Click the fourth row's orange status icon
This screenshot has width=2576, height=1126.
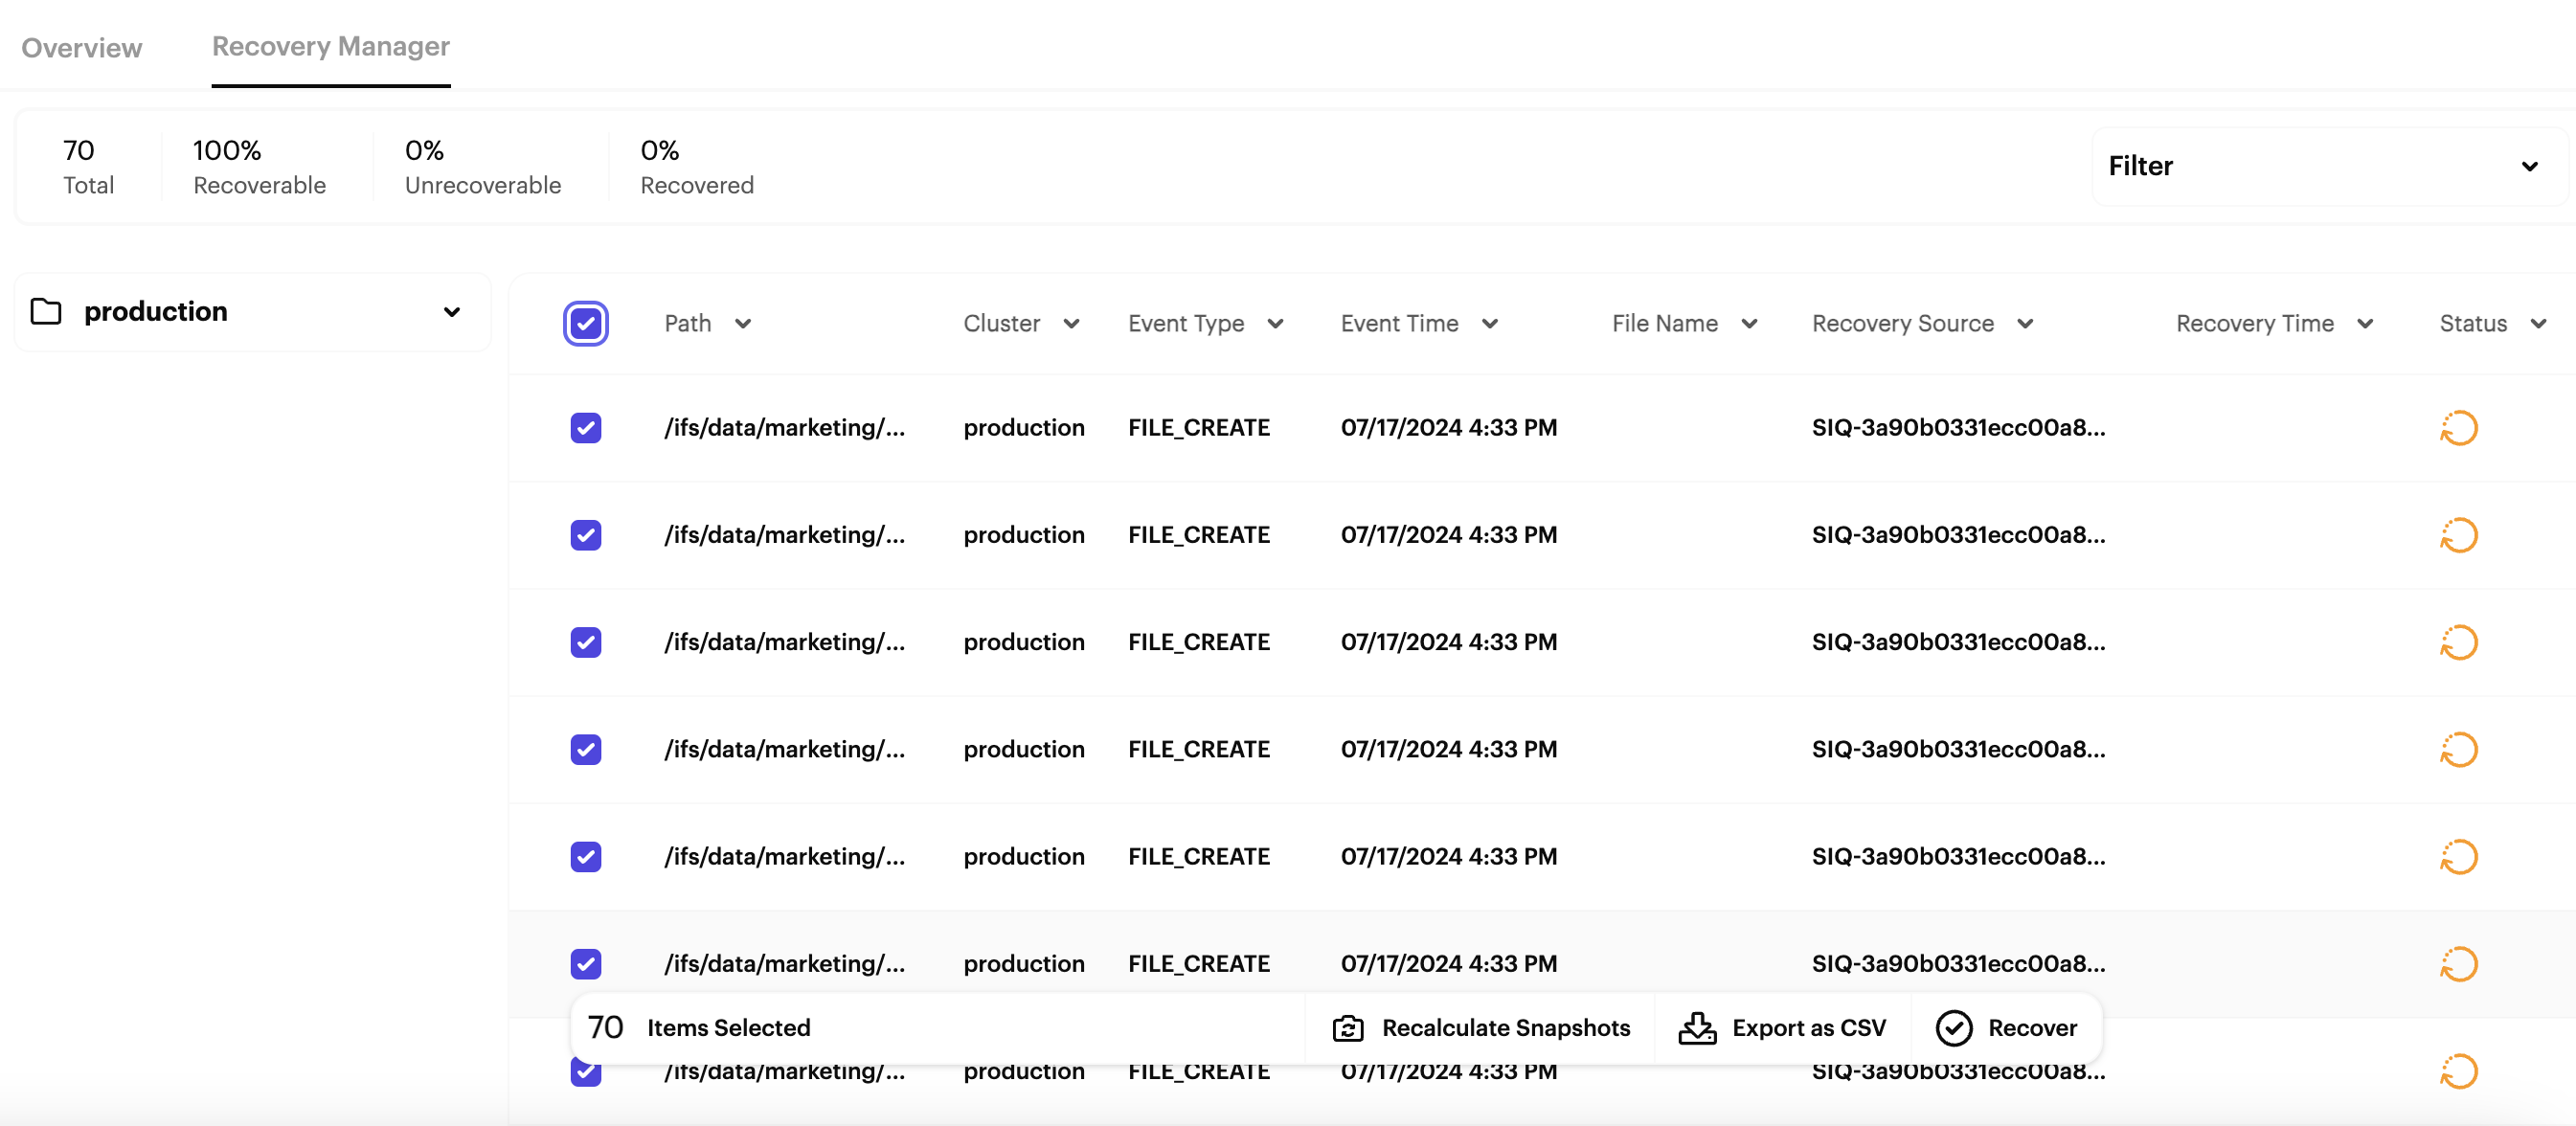pos(2458,750)
